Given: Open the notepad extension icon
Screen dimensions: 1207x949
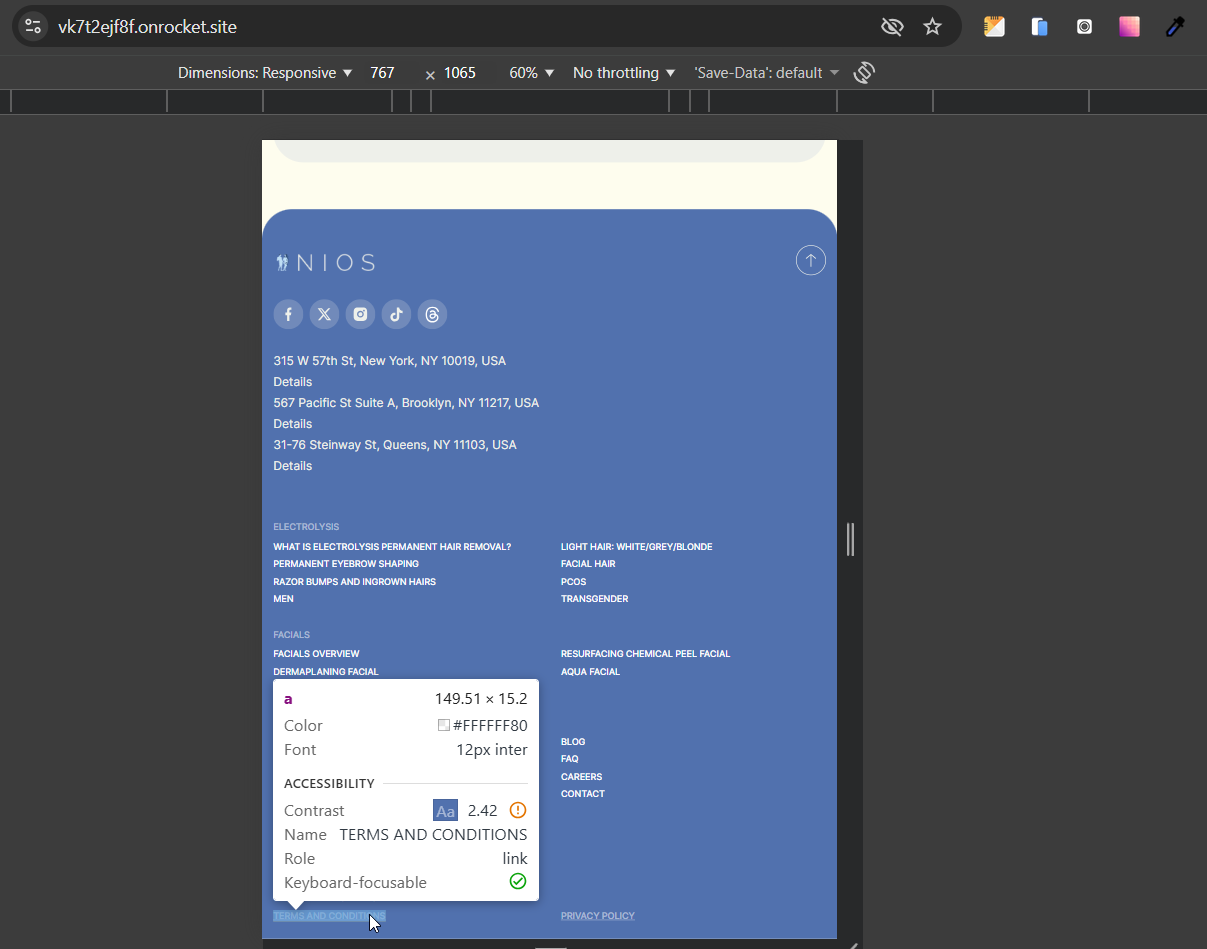Looking at the screenshot, I should [x=994, y=27].
